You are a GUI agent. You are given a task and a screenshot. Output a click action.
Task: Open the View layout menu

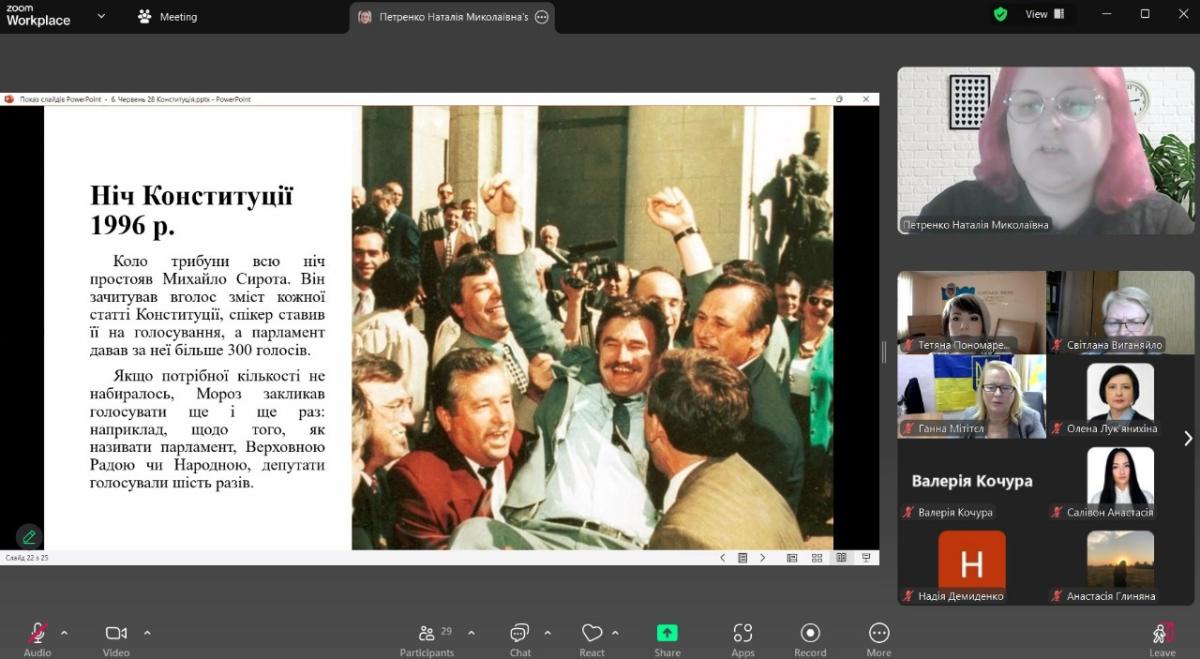pos(1045,15)
